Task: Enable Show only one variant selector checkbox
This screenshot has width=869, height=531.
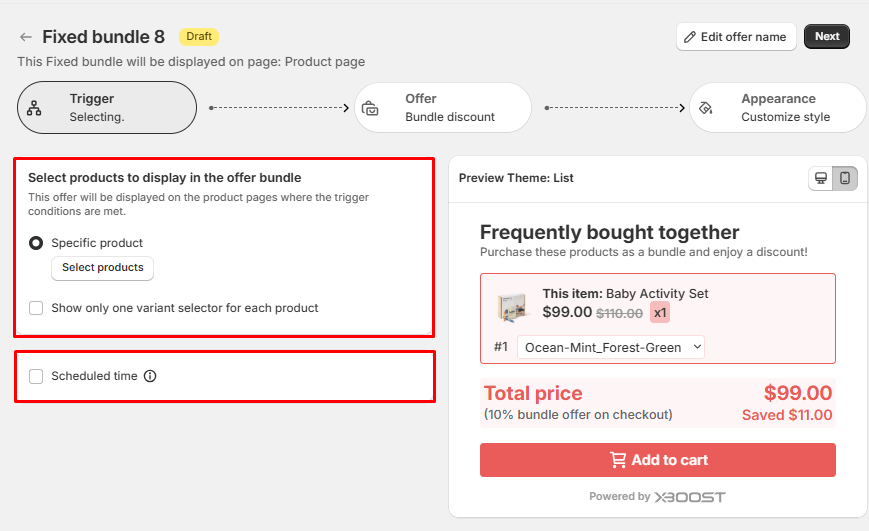Action: tap(36, 308)
